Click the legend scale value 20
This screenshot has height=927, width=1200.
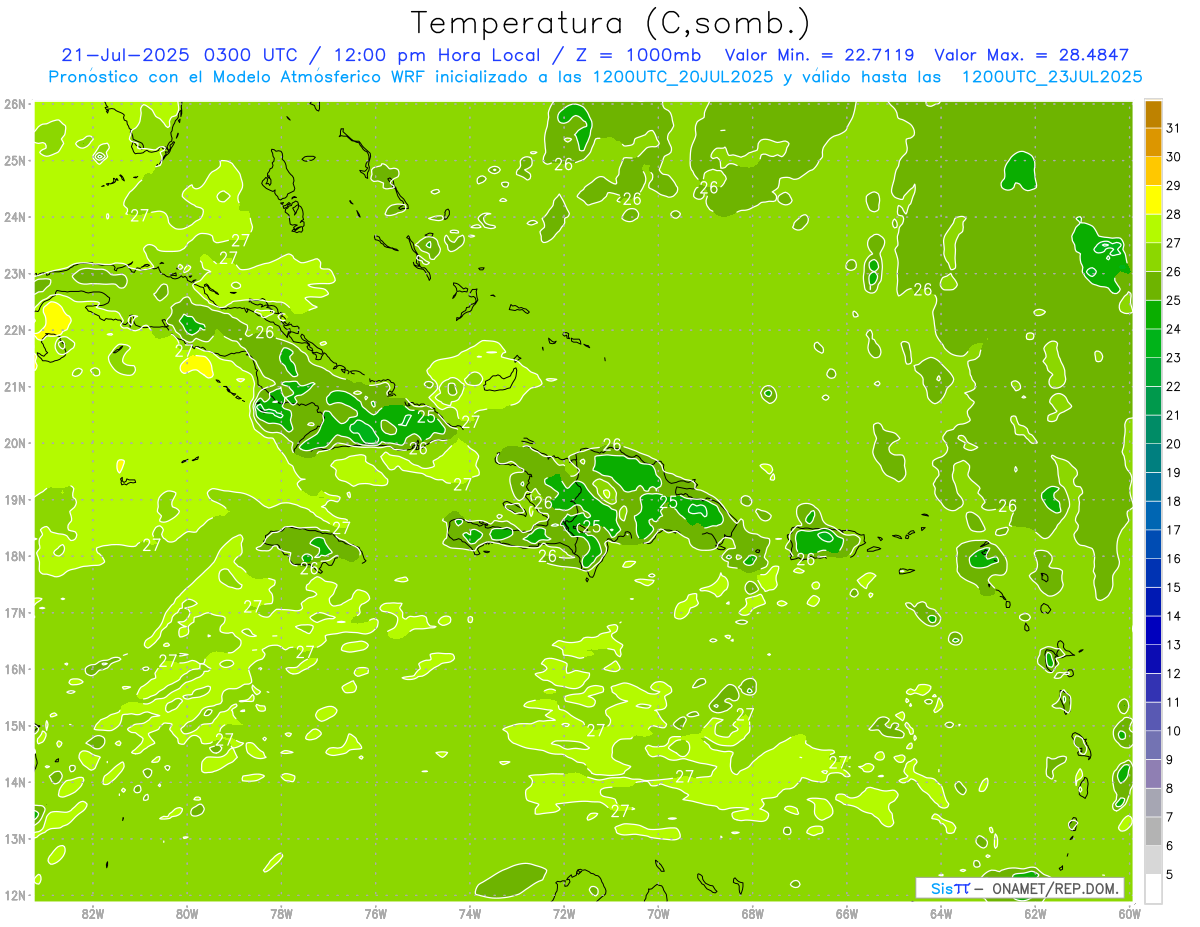tap(1174, 444)
